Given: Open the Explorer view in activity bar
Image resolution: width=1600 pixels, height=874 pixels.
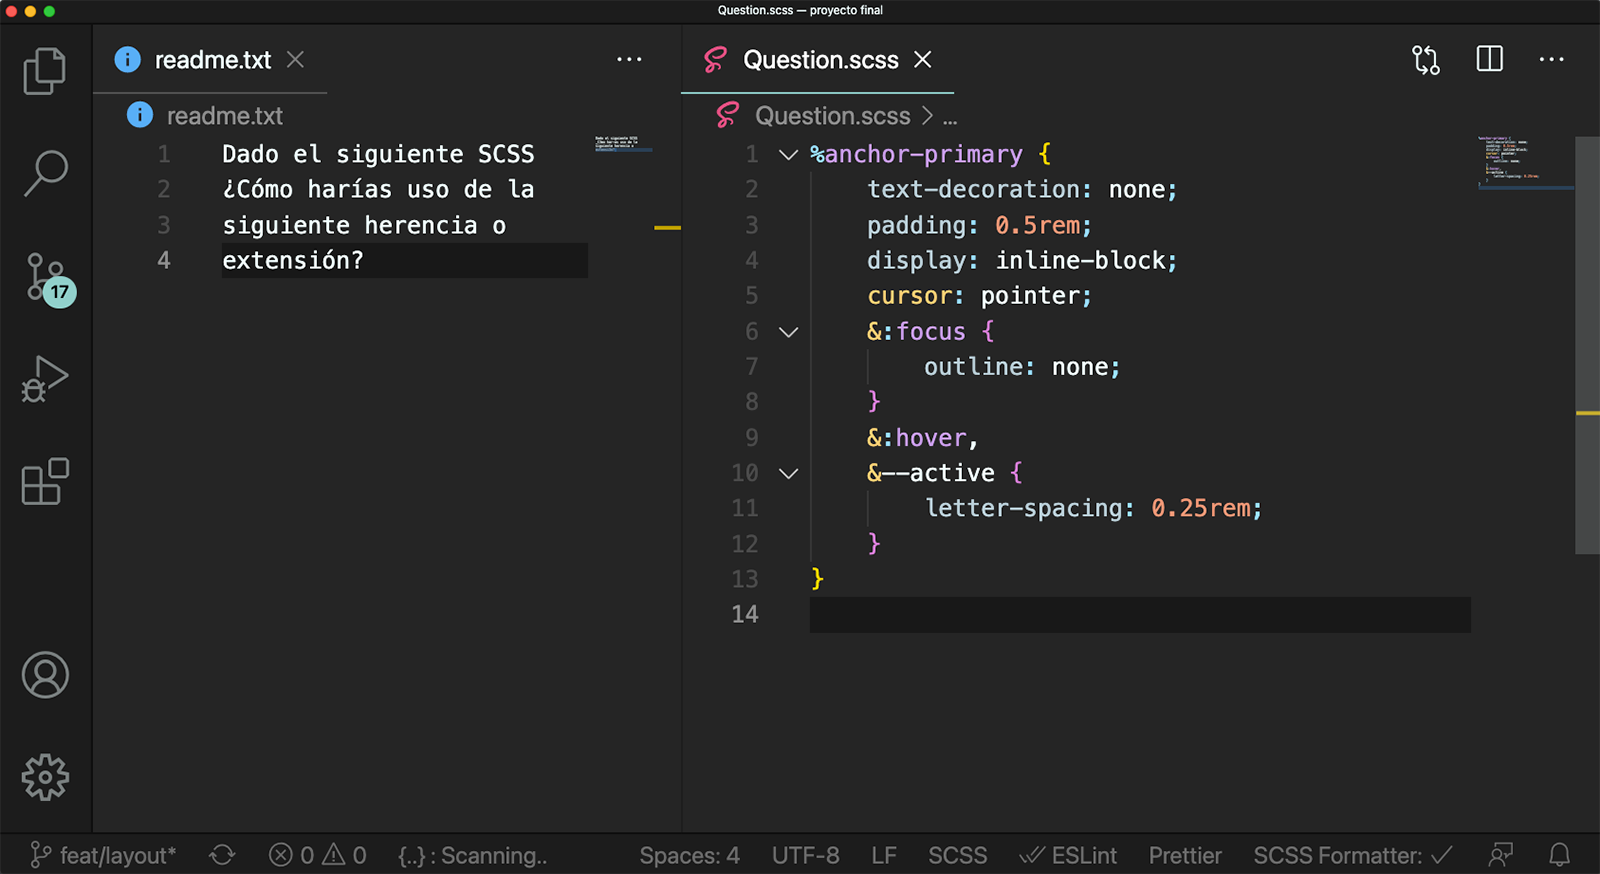Looking at the screenshot, I should [x=45, y=71].
